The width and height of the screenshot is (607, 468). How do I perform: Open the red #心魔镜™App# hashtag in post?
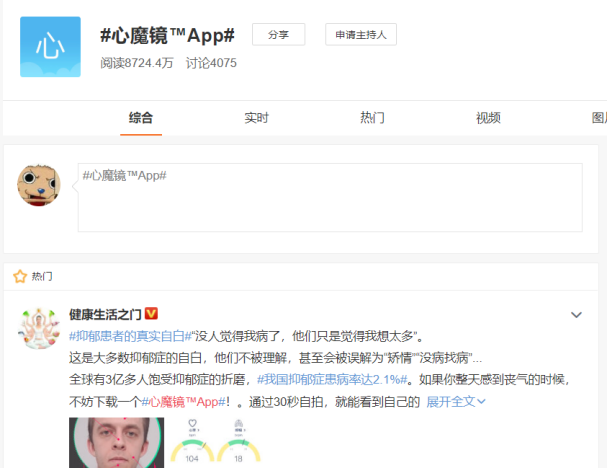pyautogui.click(x=183, y=402)
